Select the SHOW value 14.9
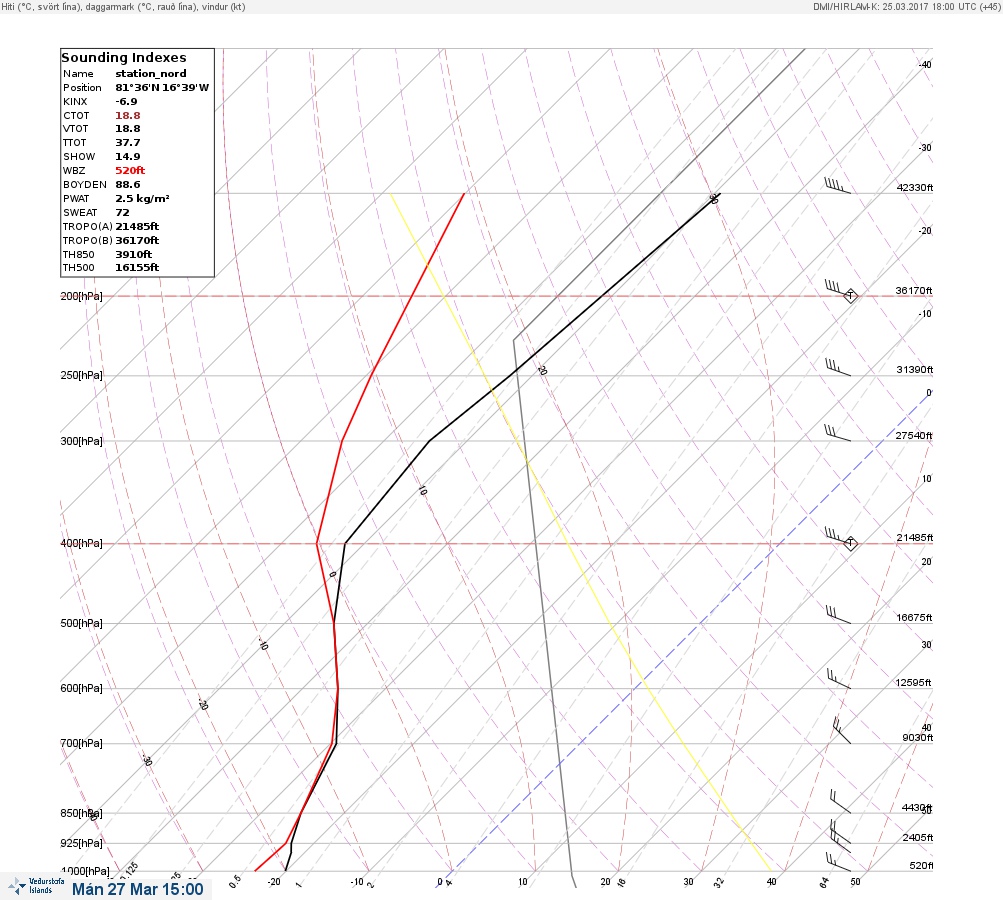This screenshot has width=1003, height=900. (x=128, y=157)
